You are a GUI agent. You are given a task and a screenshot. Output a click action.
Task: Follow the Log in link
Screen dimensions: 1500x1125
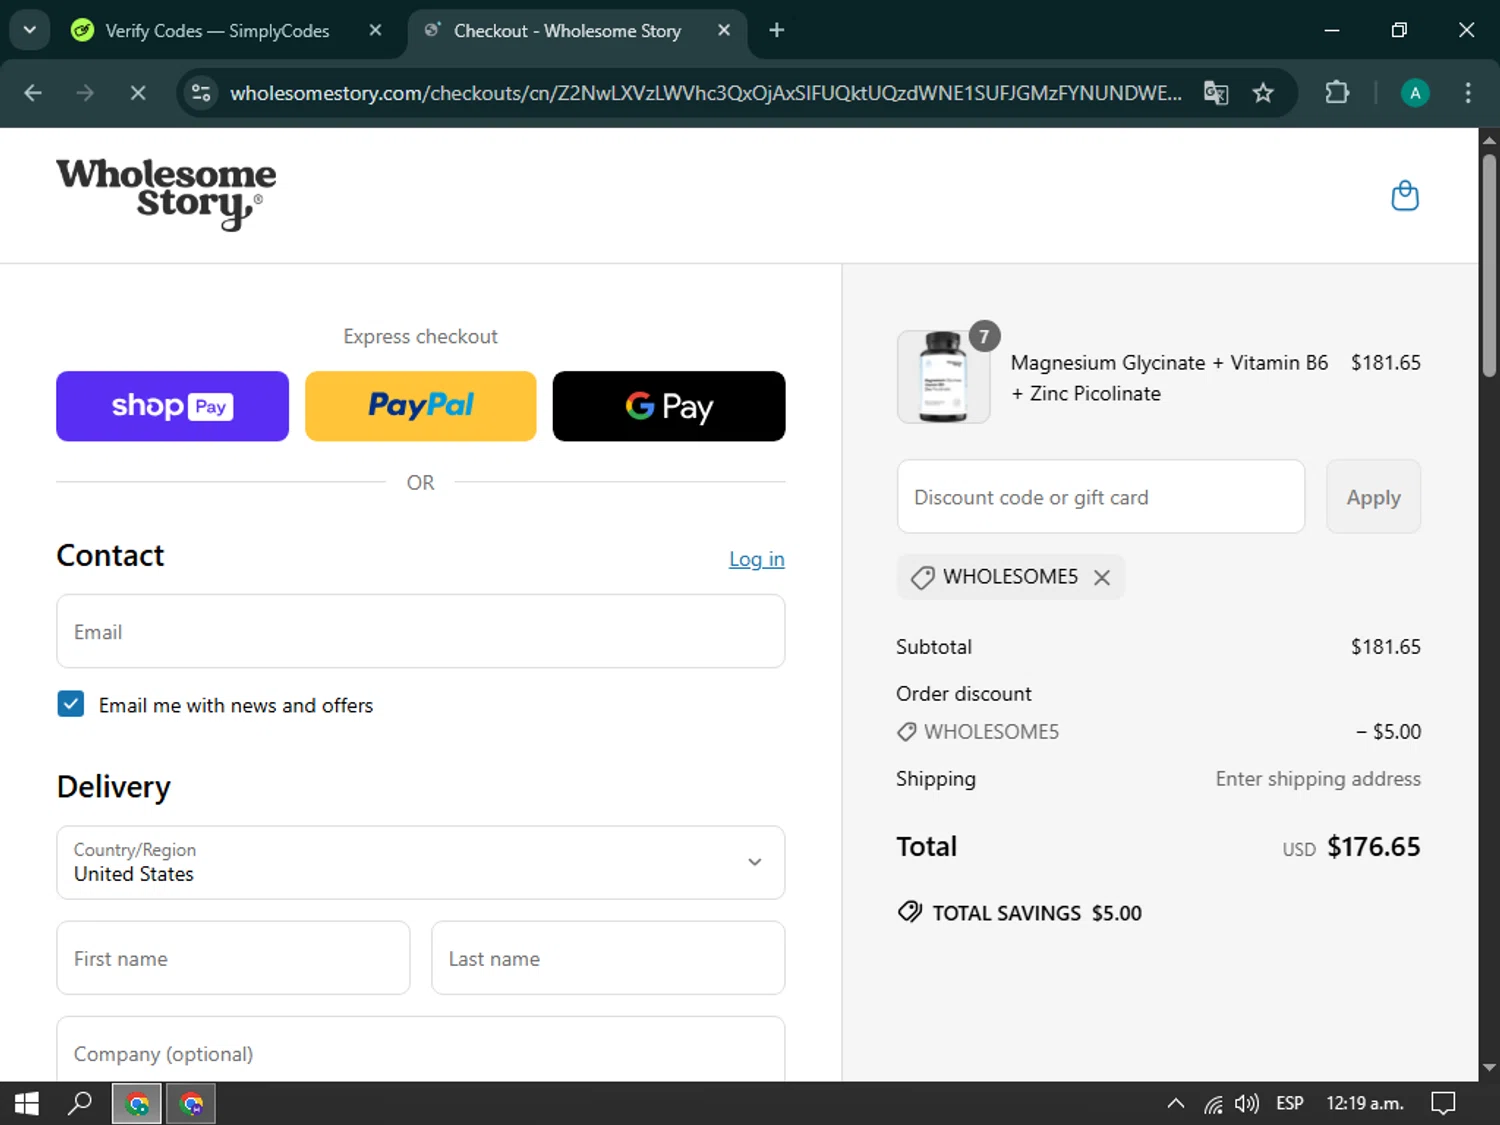[757, 559]
